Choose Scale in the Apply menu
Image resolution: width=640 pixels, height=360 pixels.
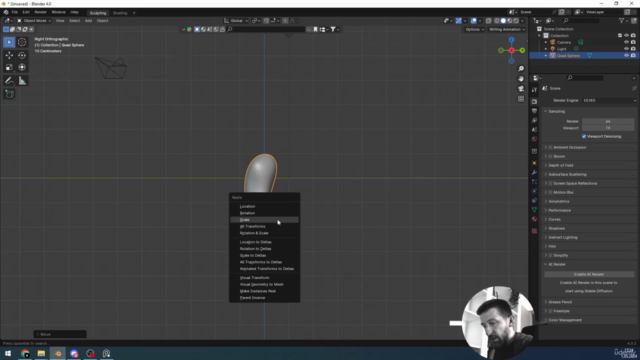pos(264,220)
